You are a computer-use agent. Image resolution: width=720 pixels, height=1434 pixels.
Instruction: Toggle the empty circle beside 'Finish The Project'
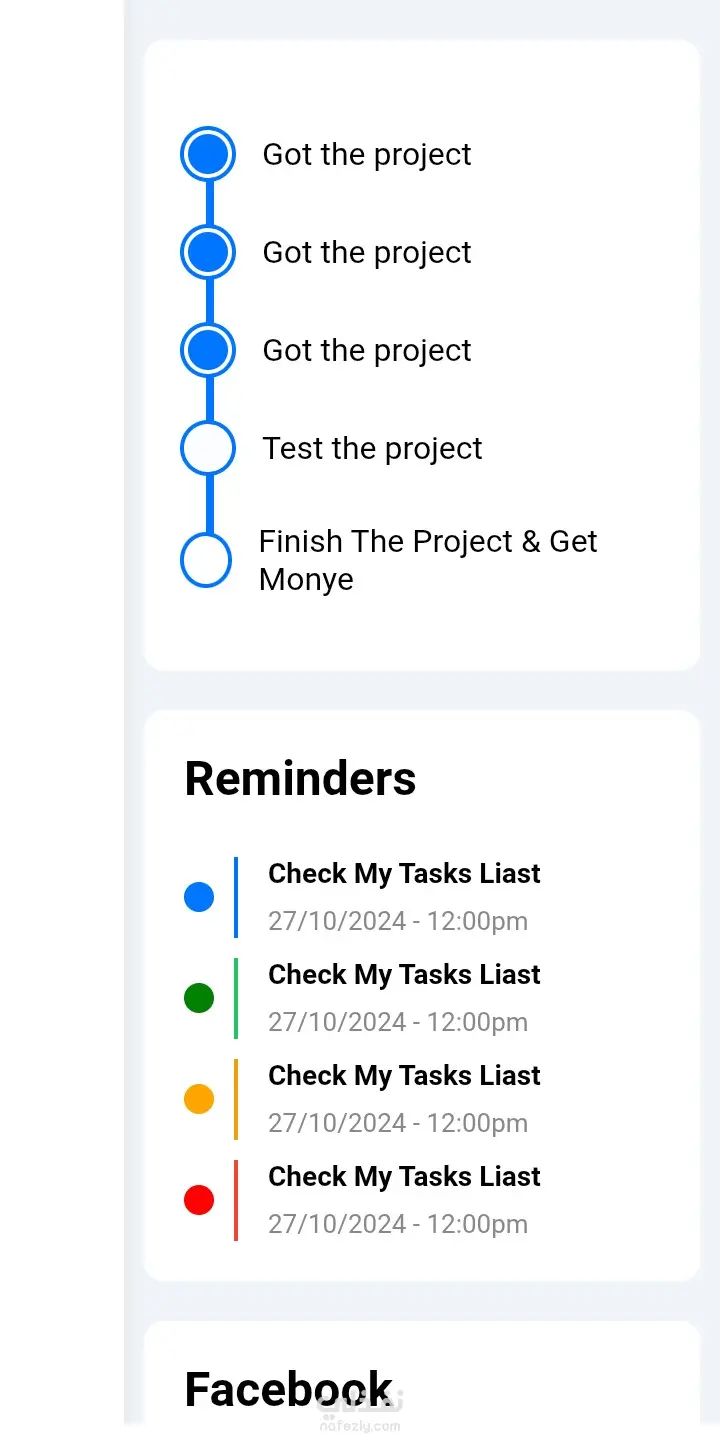[206, 560]
